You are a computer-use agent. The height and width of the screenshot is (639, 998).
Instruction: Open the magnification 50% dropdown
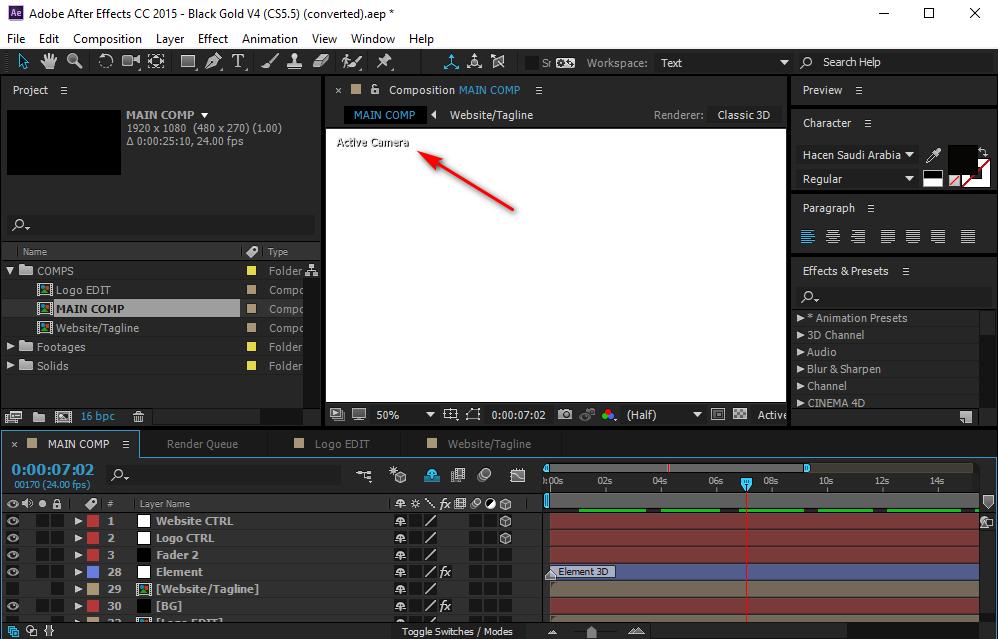[405, 415]
